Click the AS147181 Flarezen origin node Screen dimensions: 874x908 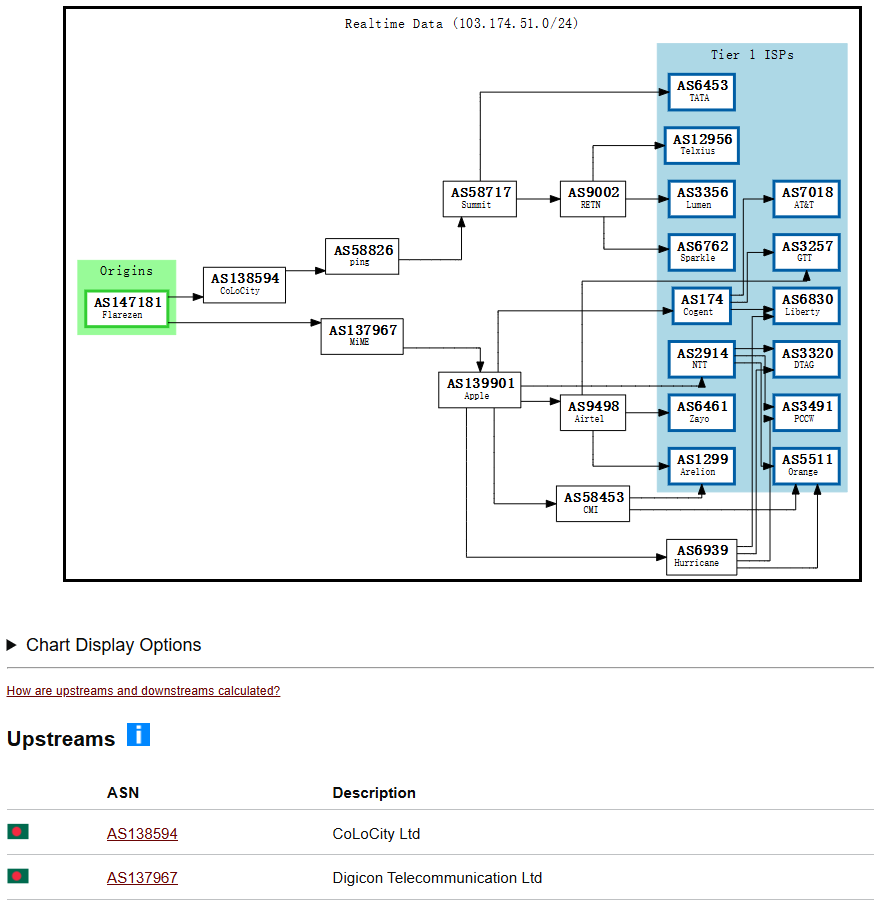(x=126, y=308)
